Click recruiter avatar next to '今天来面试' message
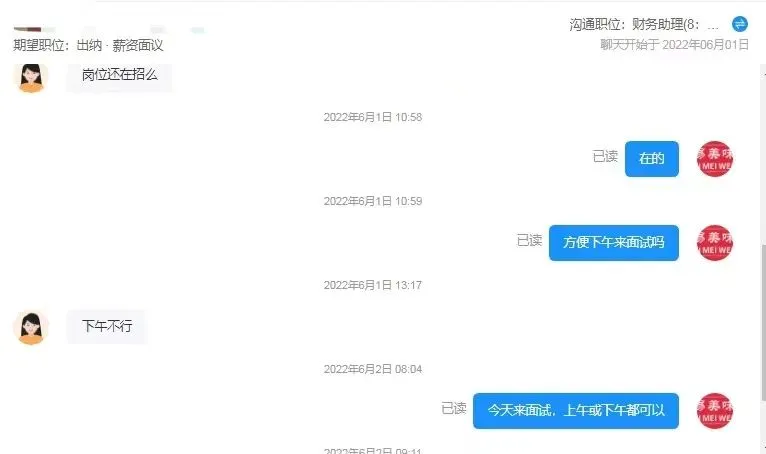 click(x=714, y=411)
